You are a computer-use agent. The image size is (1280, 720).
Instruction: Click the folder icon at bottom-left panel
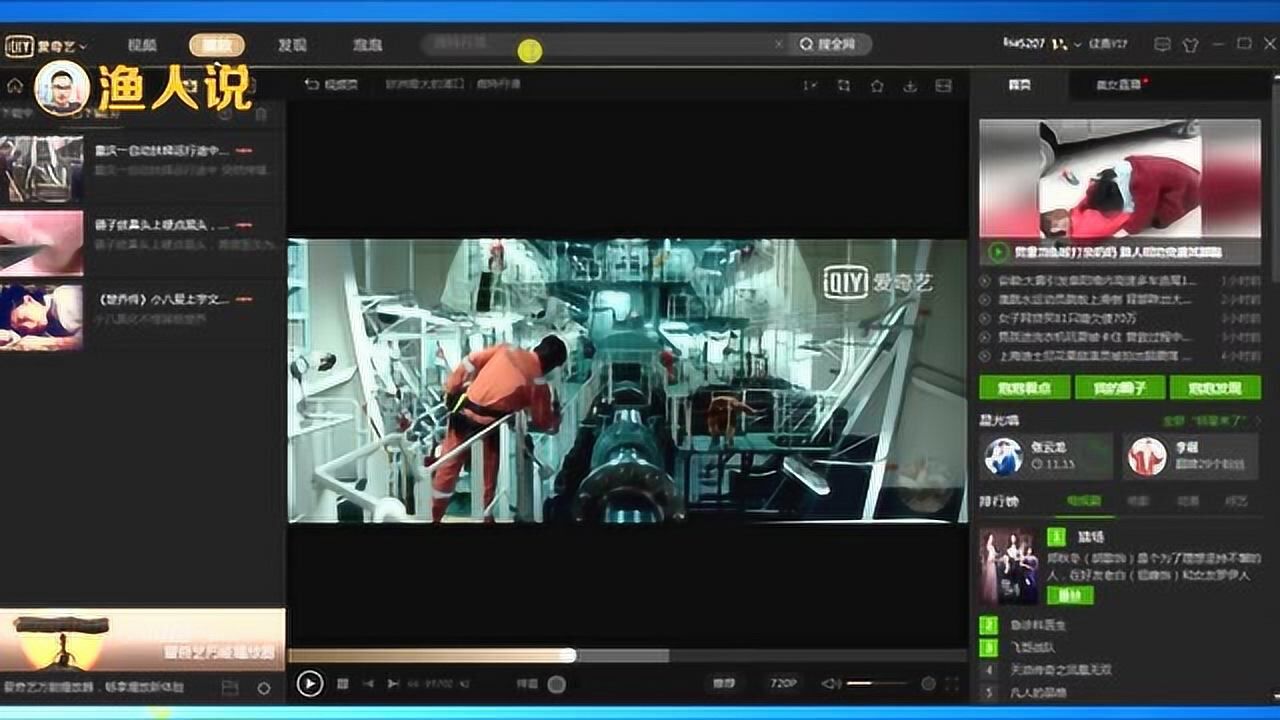tap(231, 688)
